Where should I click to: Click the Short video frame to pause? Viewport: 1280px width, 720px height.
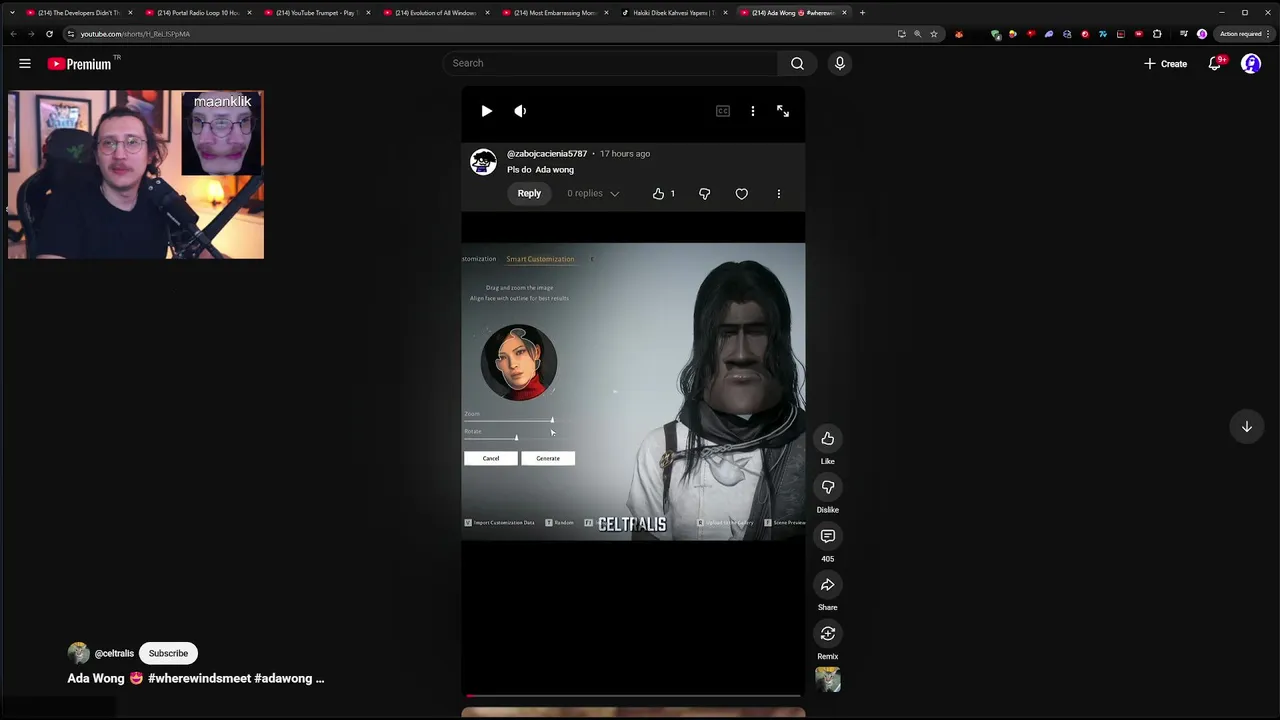633,391
